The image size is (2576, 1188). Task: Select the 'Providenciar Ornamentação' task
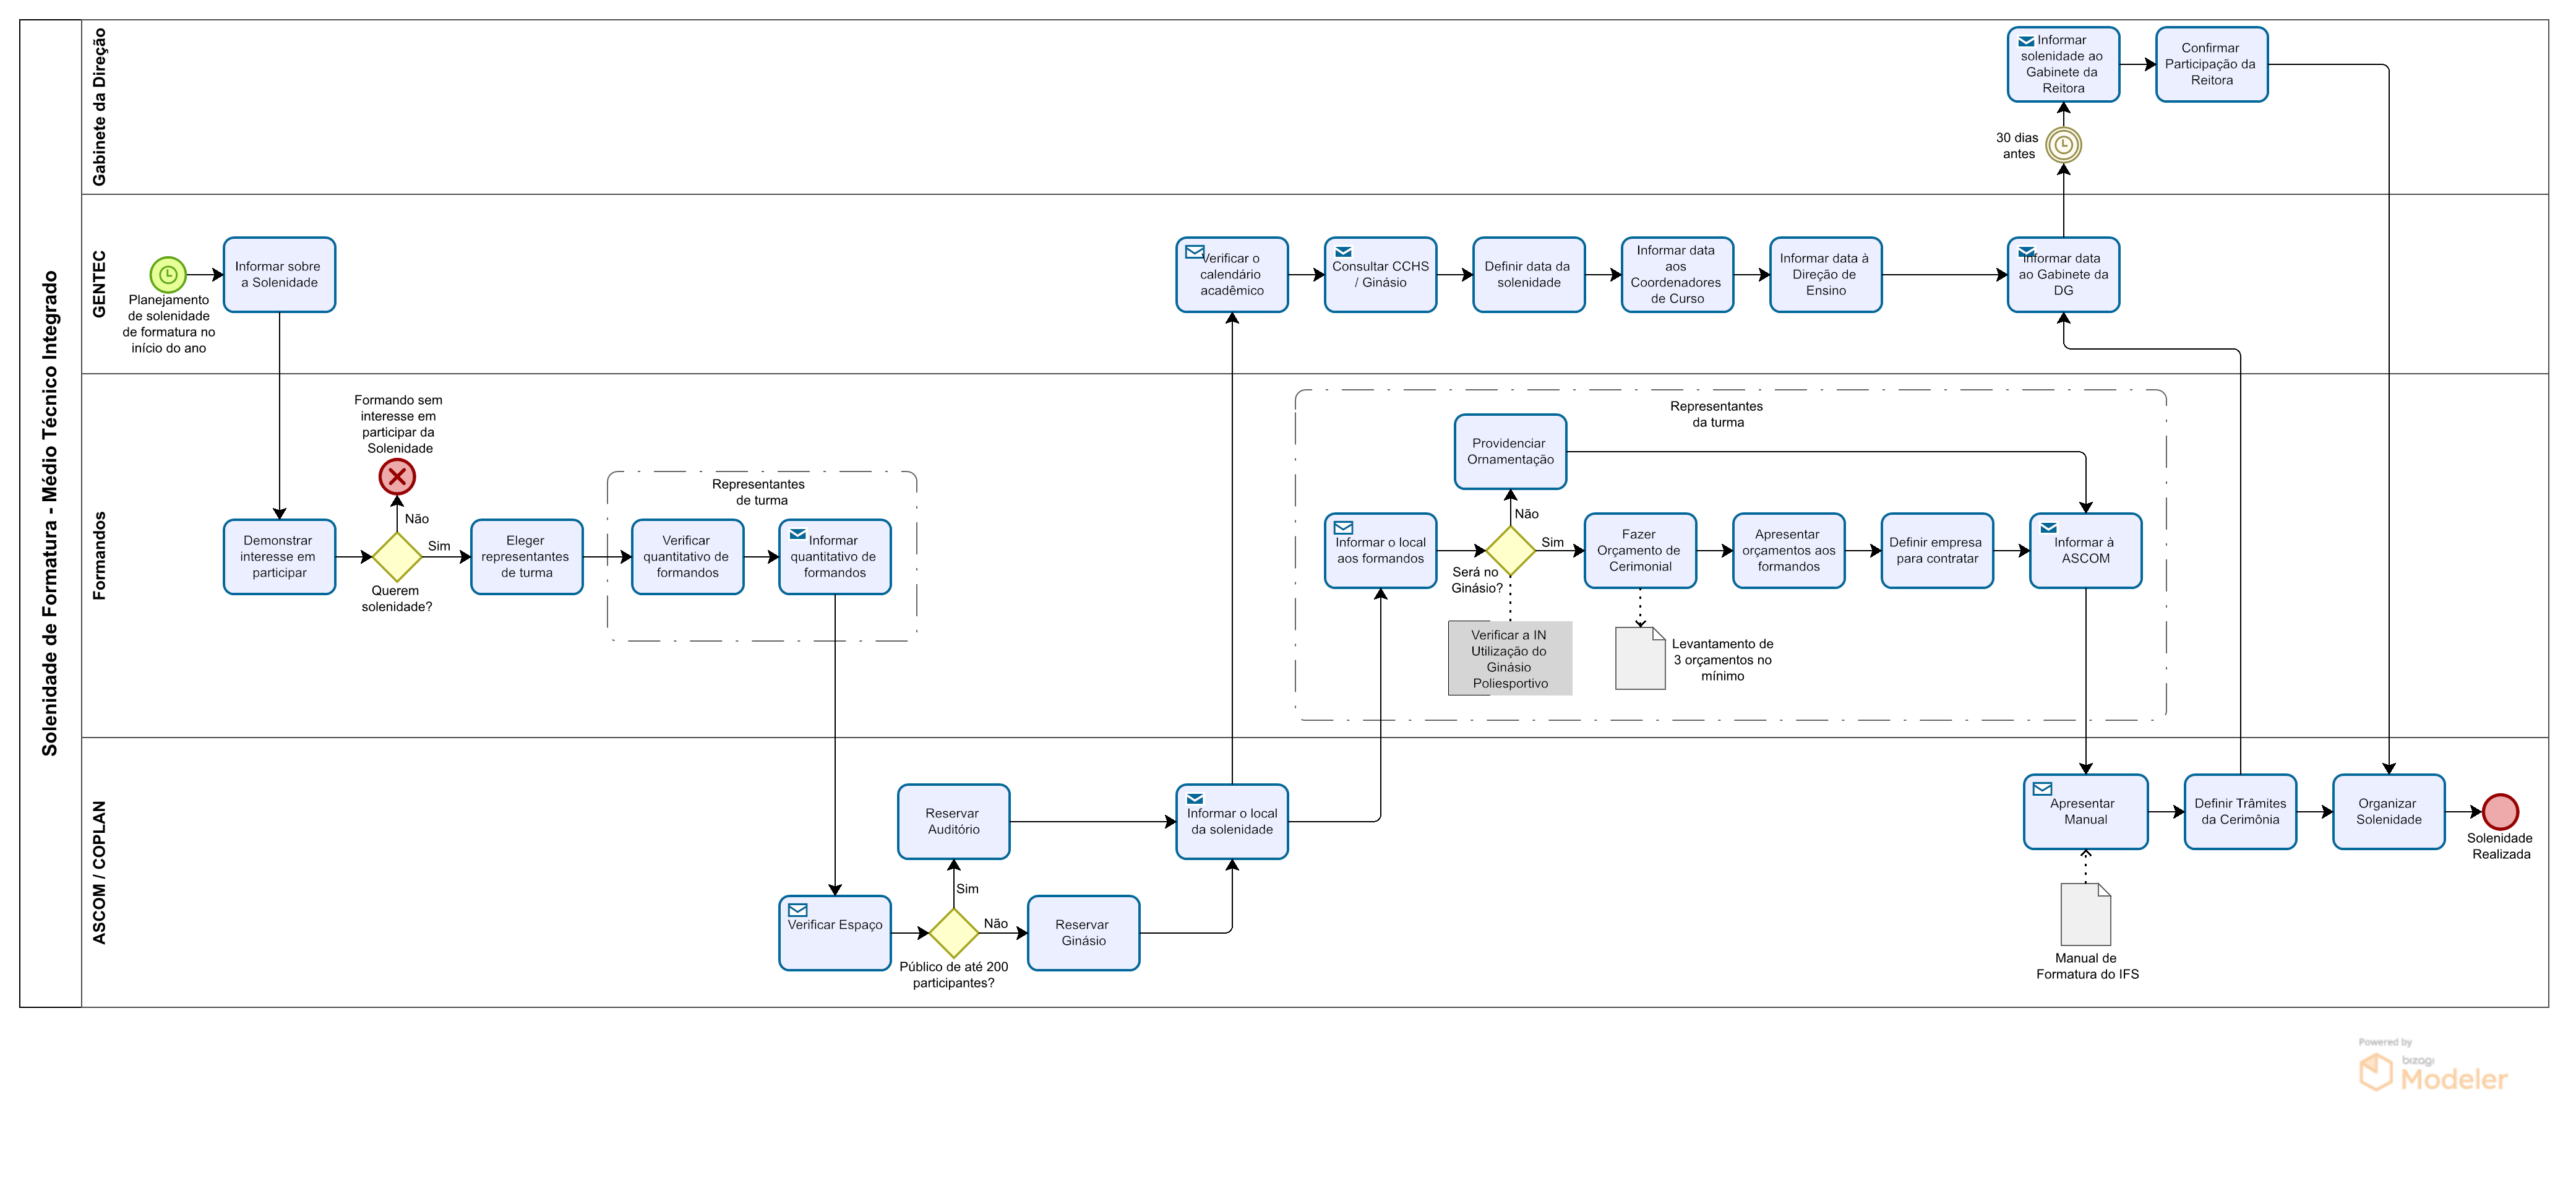tap(1510, 452)
